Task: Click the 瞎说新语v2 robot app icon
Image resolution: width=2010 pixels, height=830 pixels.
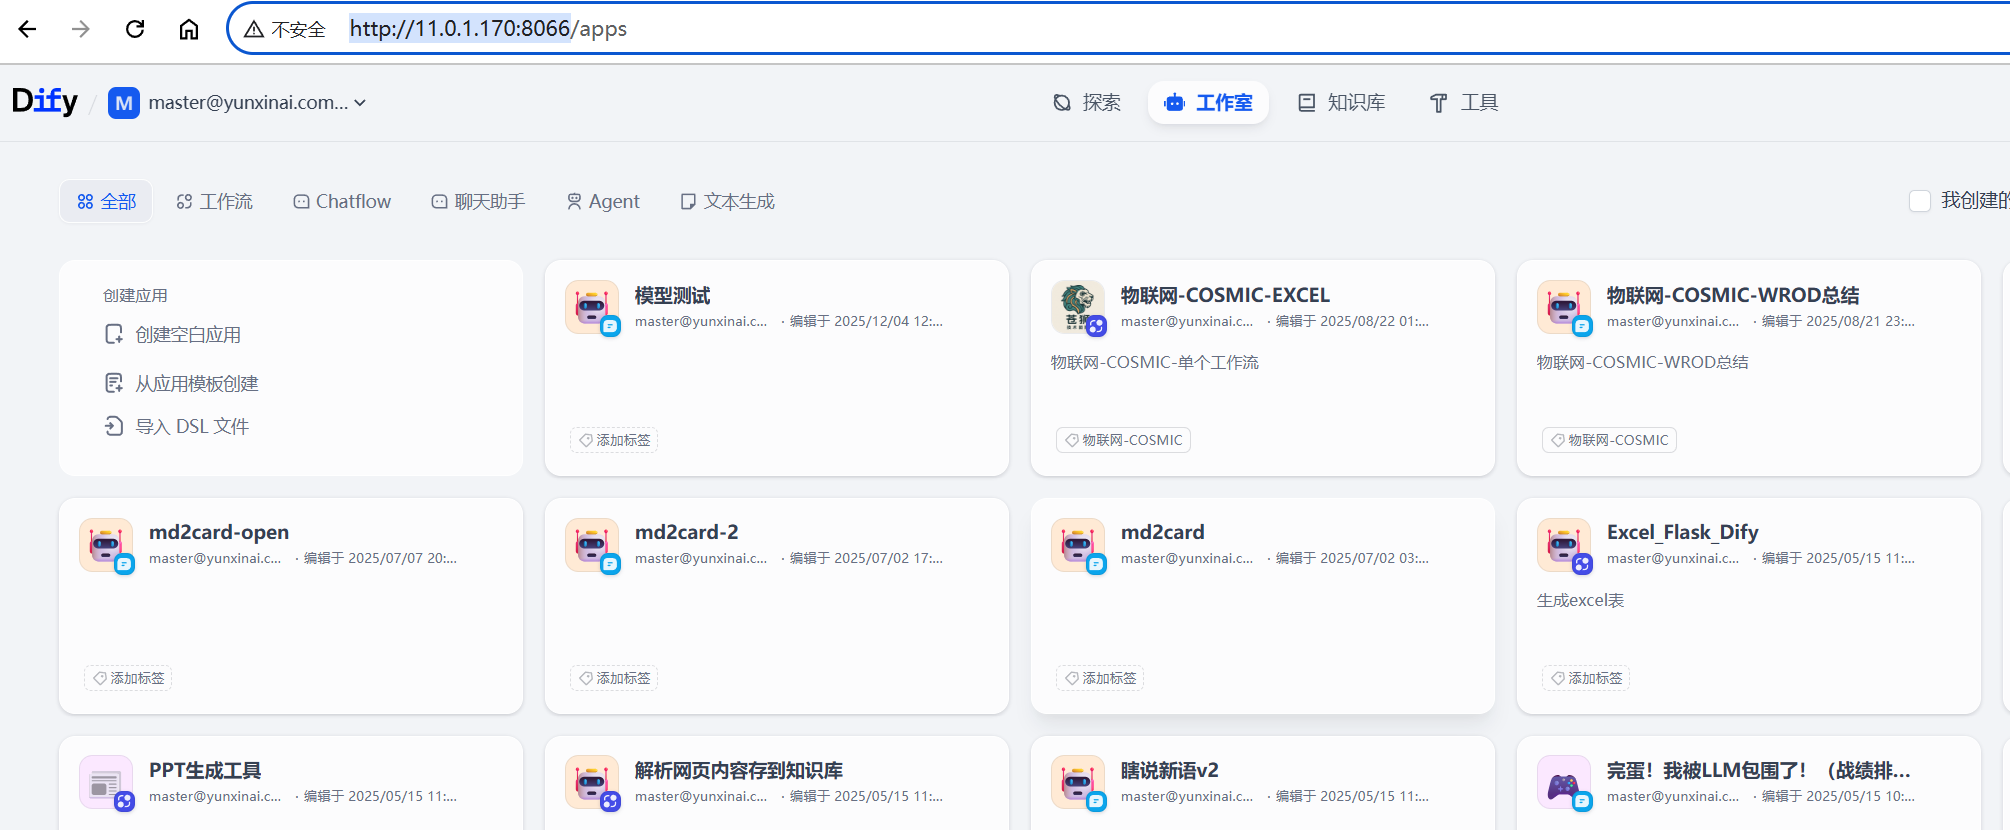Action: [1077, 783]
